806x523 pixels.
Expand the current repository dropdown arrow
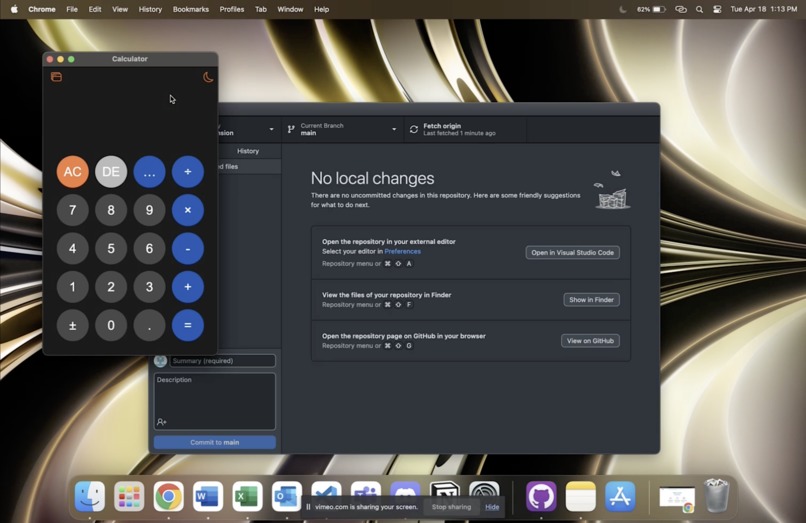271,129
